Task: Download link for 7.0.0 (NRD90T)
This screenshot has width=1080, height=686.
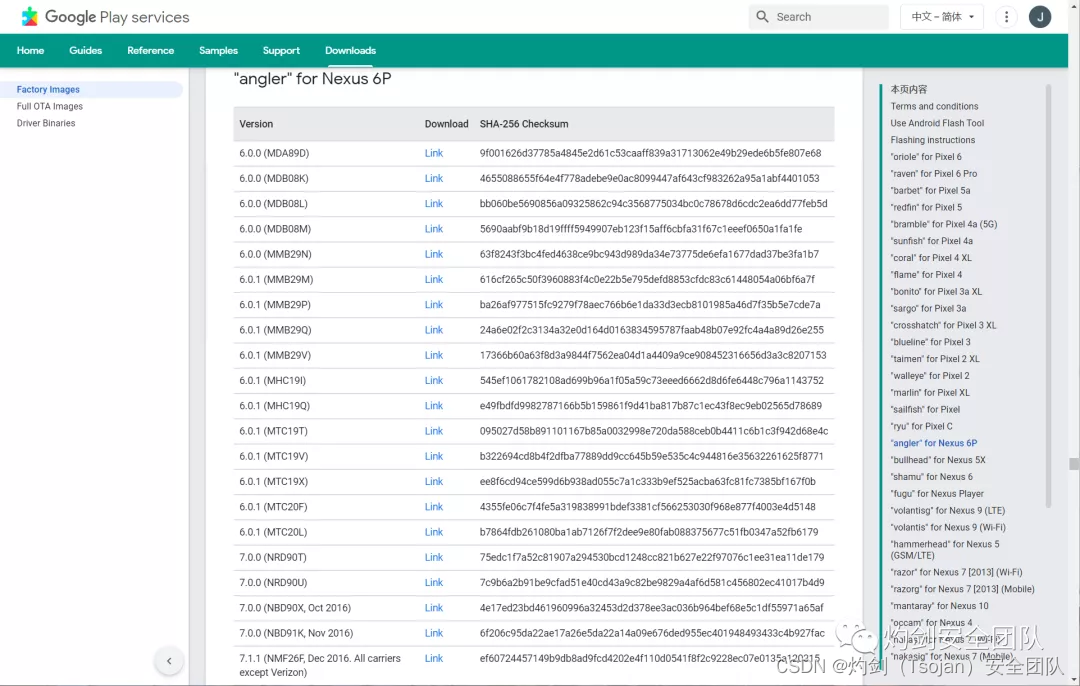Action: coord(434,557)
